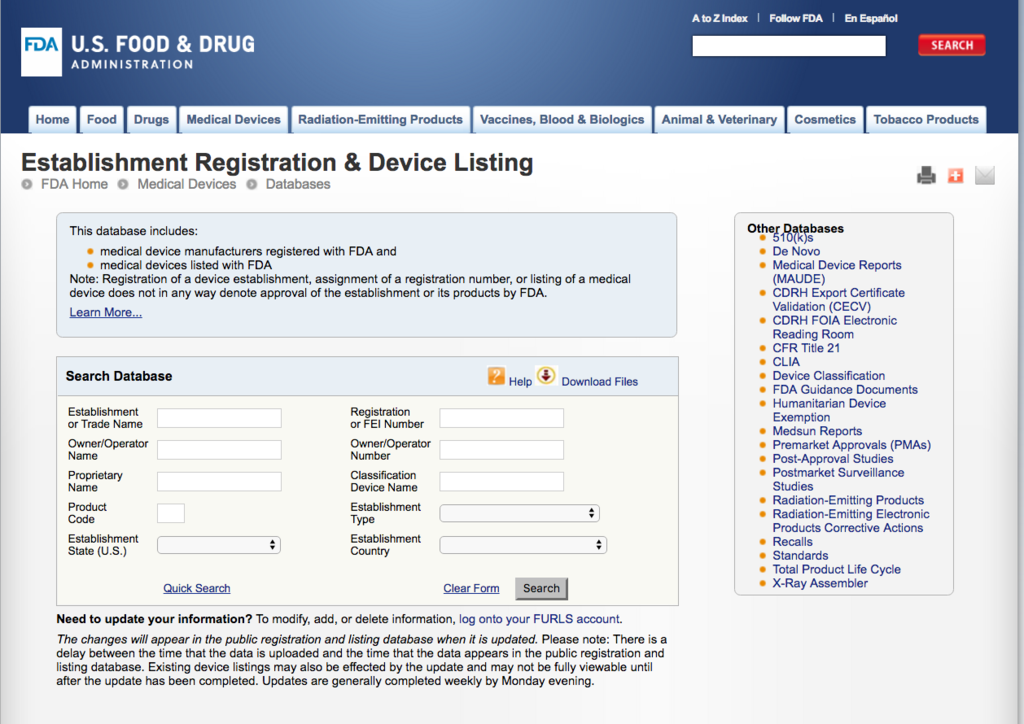This screenshot has height=724, width=1024.
Task: Open the Premarket Approvals (PMAs) link
Action: coord(852,445)
